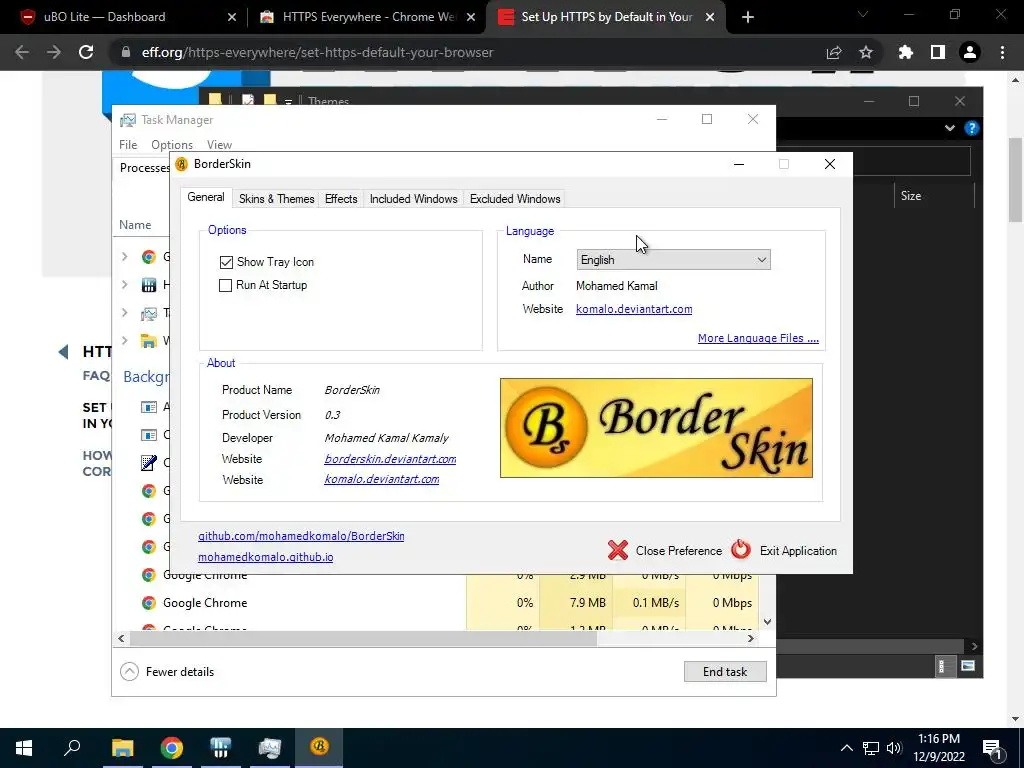Screen dimensions: 1024x768
Task: Open File Explorer from taskbar
Action: pos(122,748)
